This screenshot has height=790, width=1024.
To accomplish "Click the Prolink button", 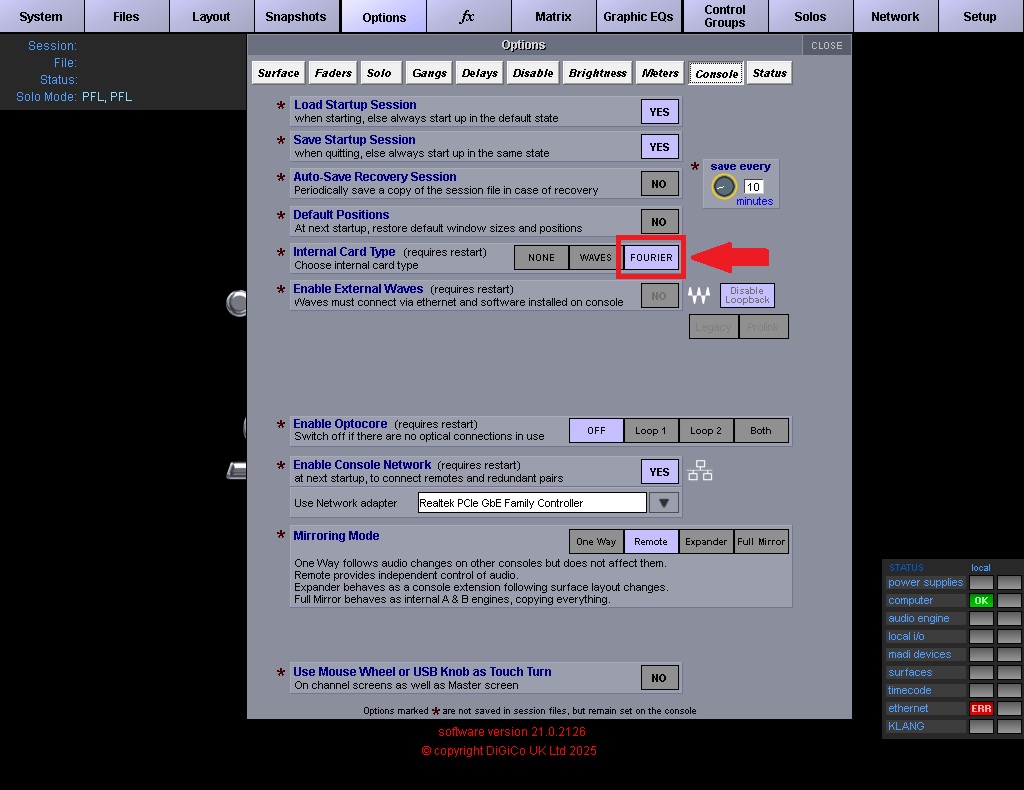I will (x=763, y=326).
